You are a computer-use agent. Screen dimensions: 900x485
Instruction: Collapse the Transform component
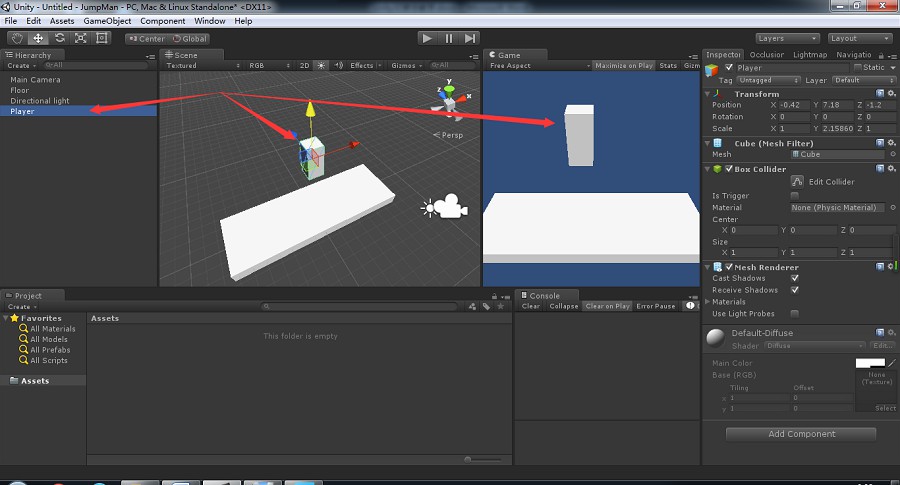(x=707, y=94)
